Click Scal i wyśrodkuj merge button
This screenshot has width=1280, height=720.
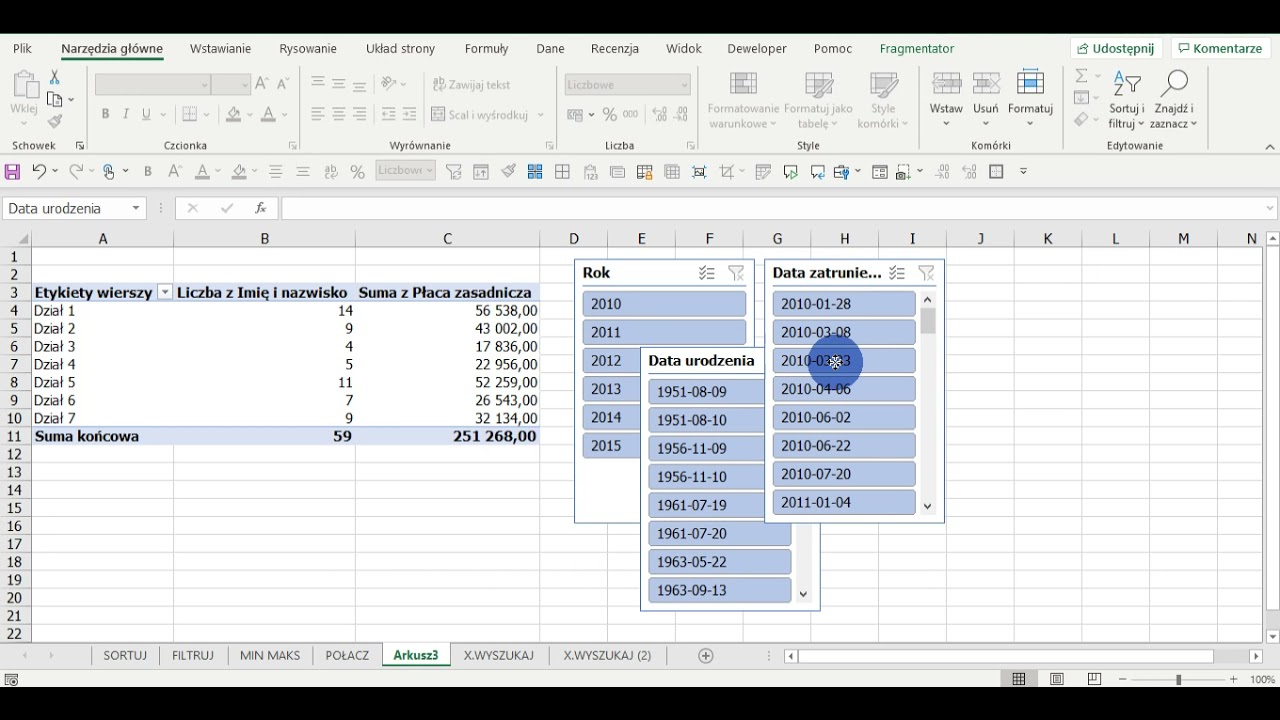point(480,115)
